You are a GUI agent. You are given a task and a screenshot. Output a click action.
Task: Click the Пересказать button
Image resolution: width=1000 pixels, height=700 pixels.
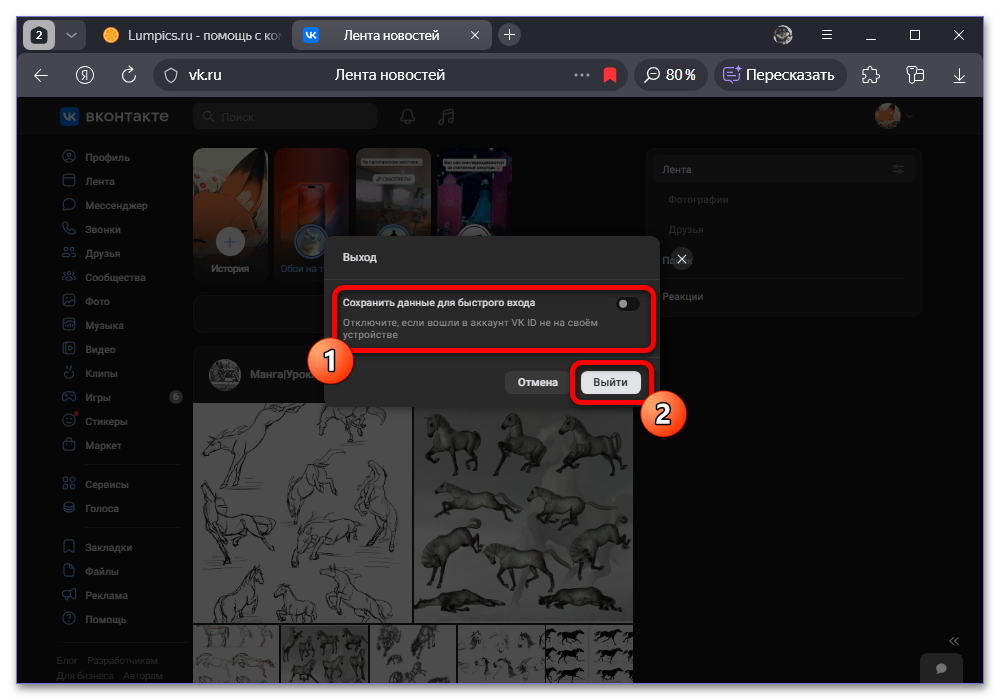click(779, 75)
